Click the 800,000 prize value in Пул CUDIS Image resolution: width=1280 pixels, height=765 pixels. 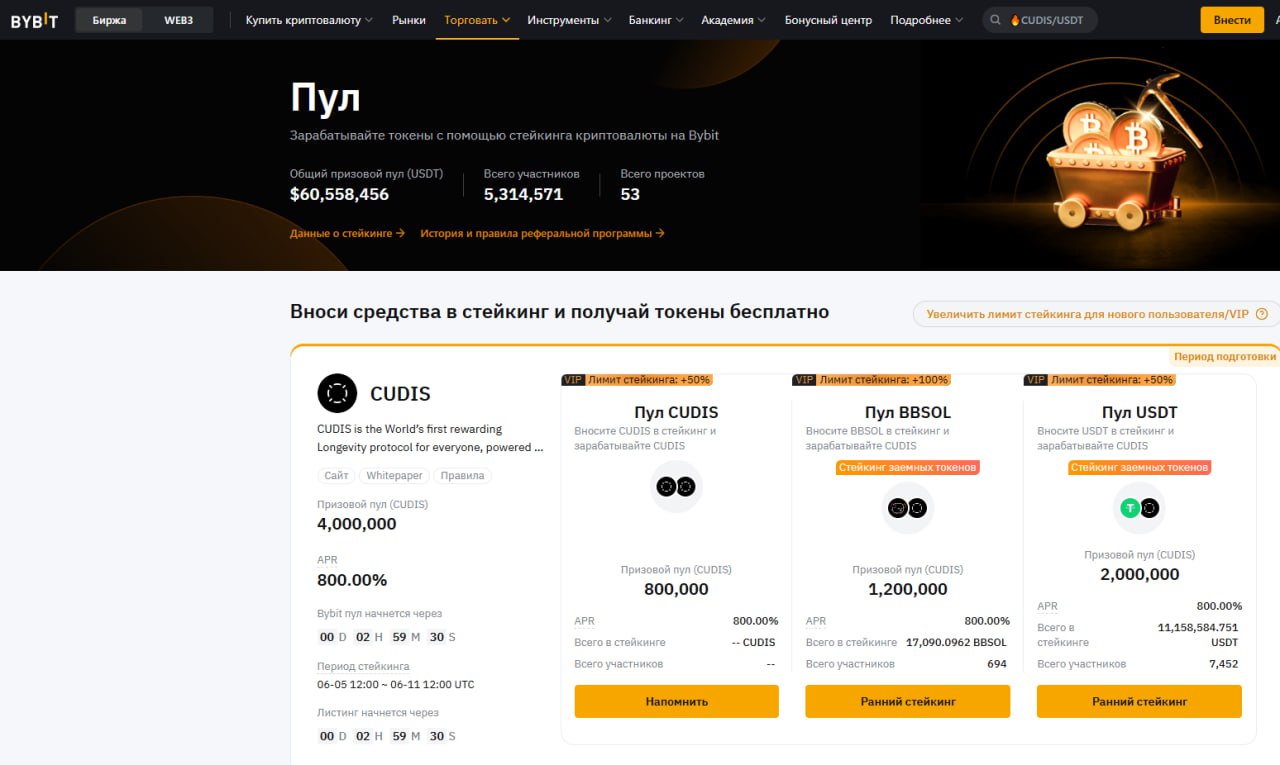(x=676, y=589)
